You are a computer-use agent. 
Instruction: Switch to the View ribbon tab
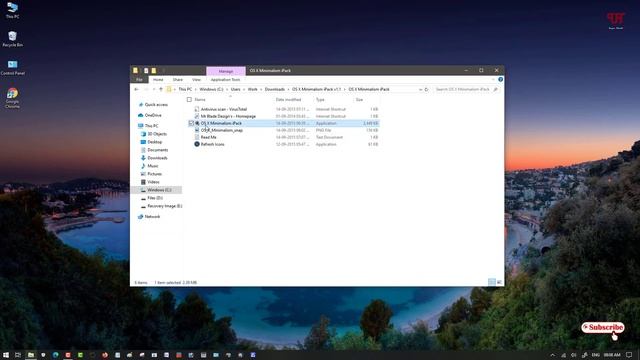tap(196, 80)
